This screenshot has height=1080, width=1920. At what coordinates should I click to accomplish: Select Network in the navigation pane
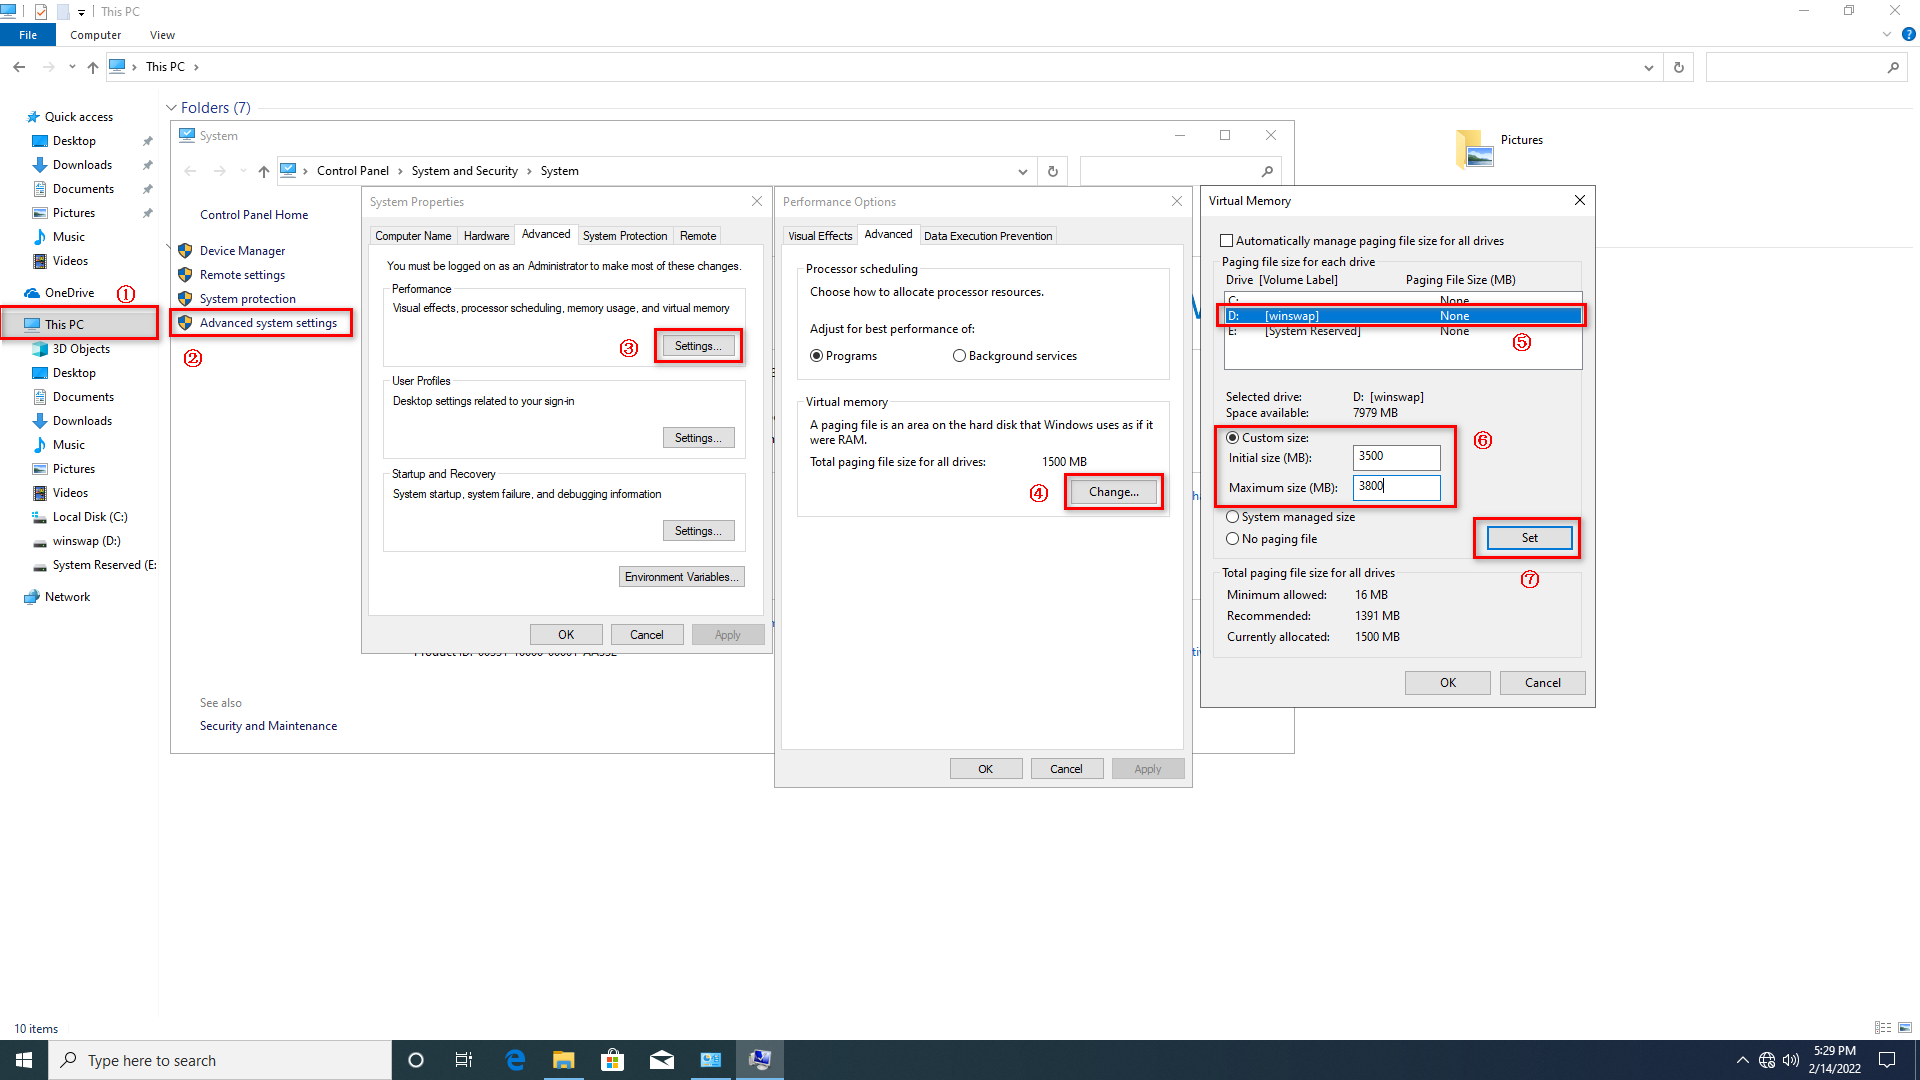coord(67,597)
